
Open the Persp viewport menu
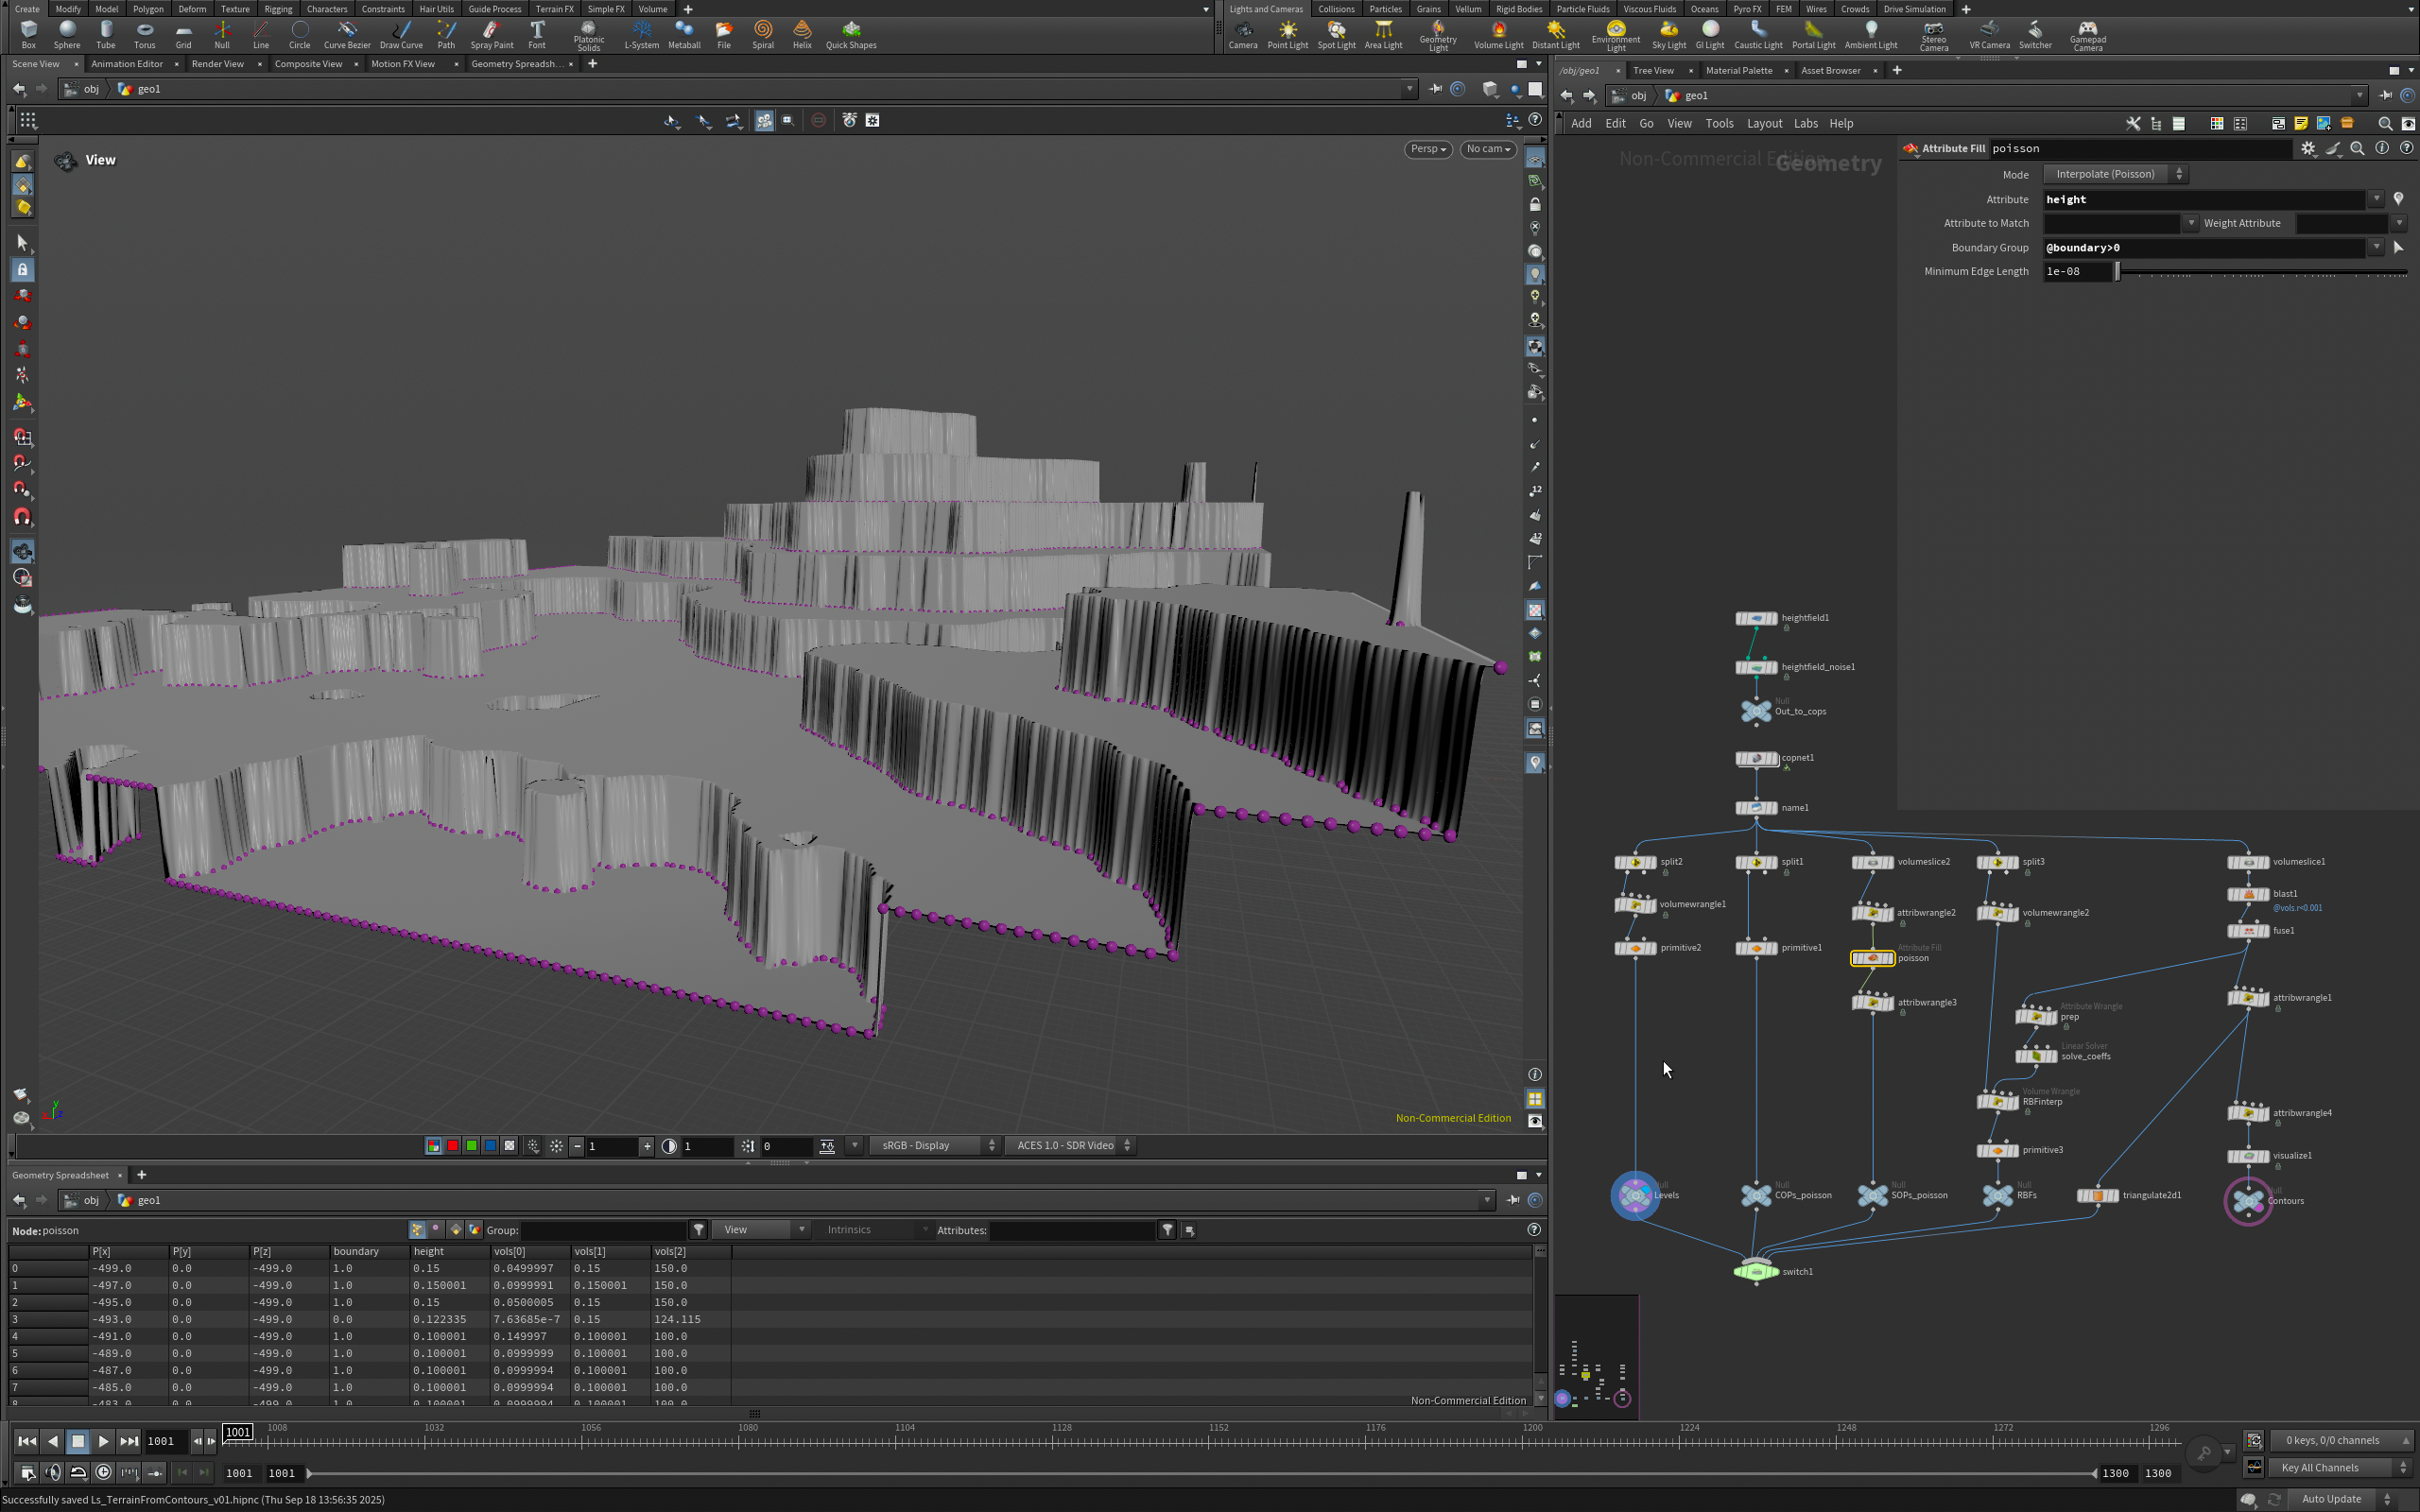(1427, 149)
